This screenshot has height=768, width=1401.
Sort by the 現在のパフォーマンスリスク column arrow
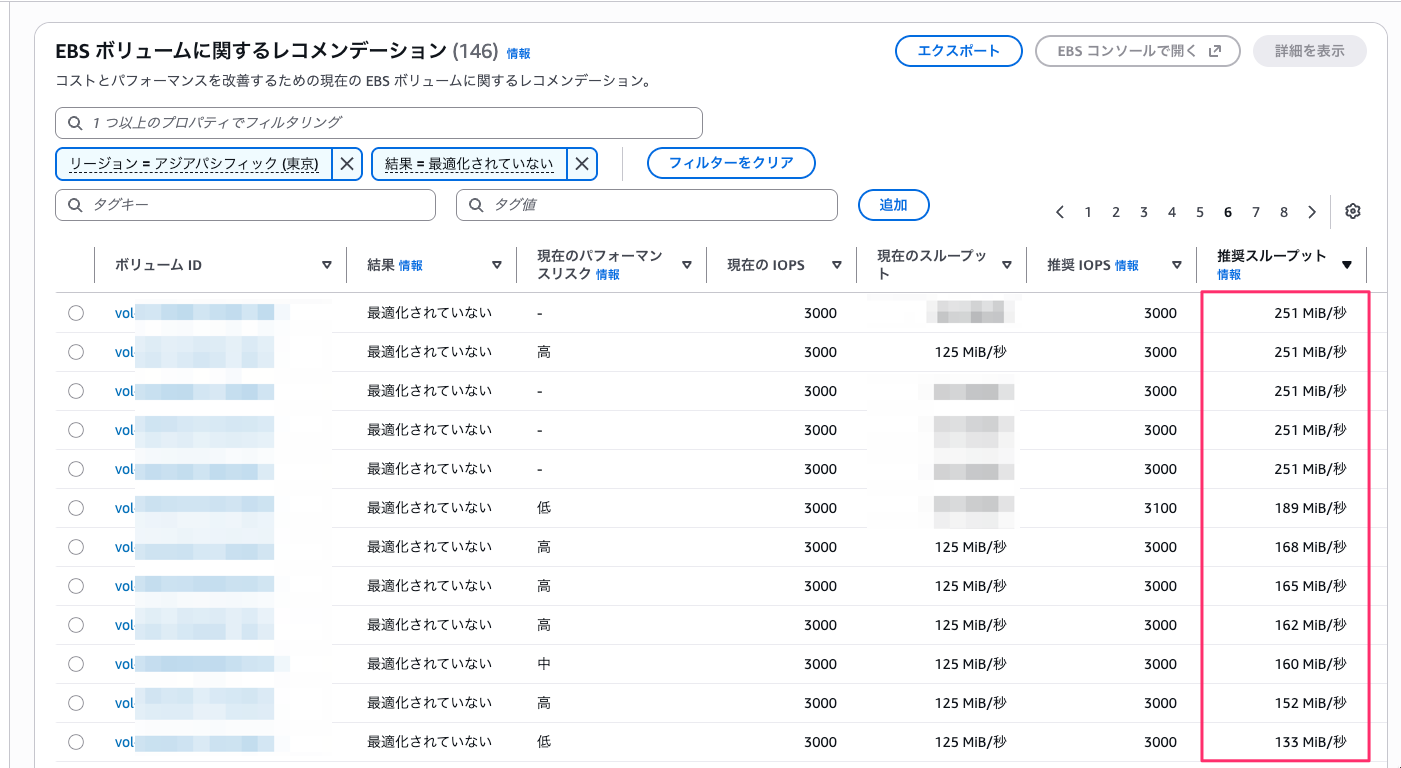tap(687, 265)
